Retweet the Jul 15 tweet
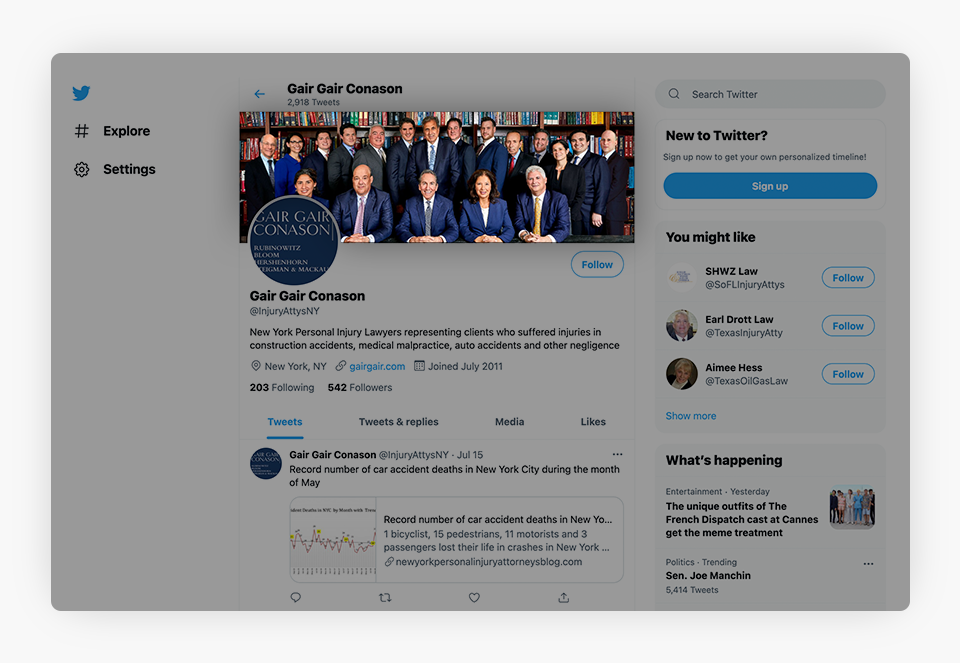This screenshot has height=663, width=960. (x=385, y=597)
